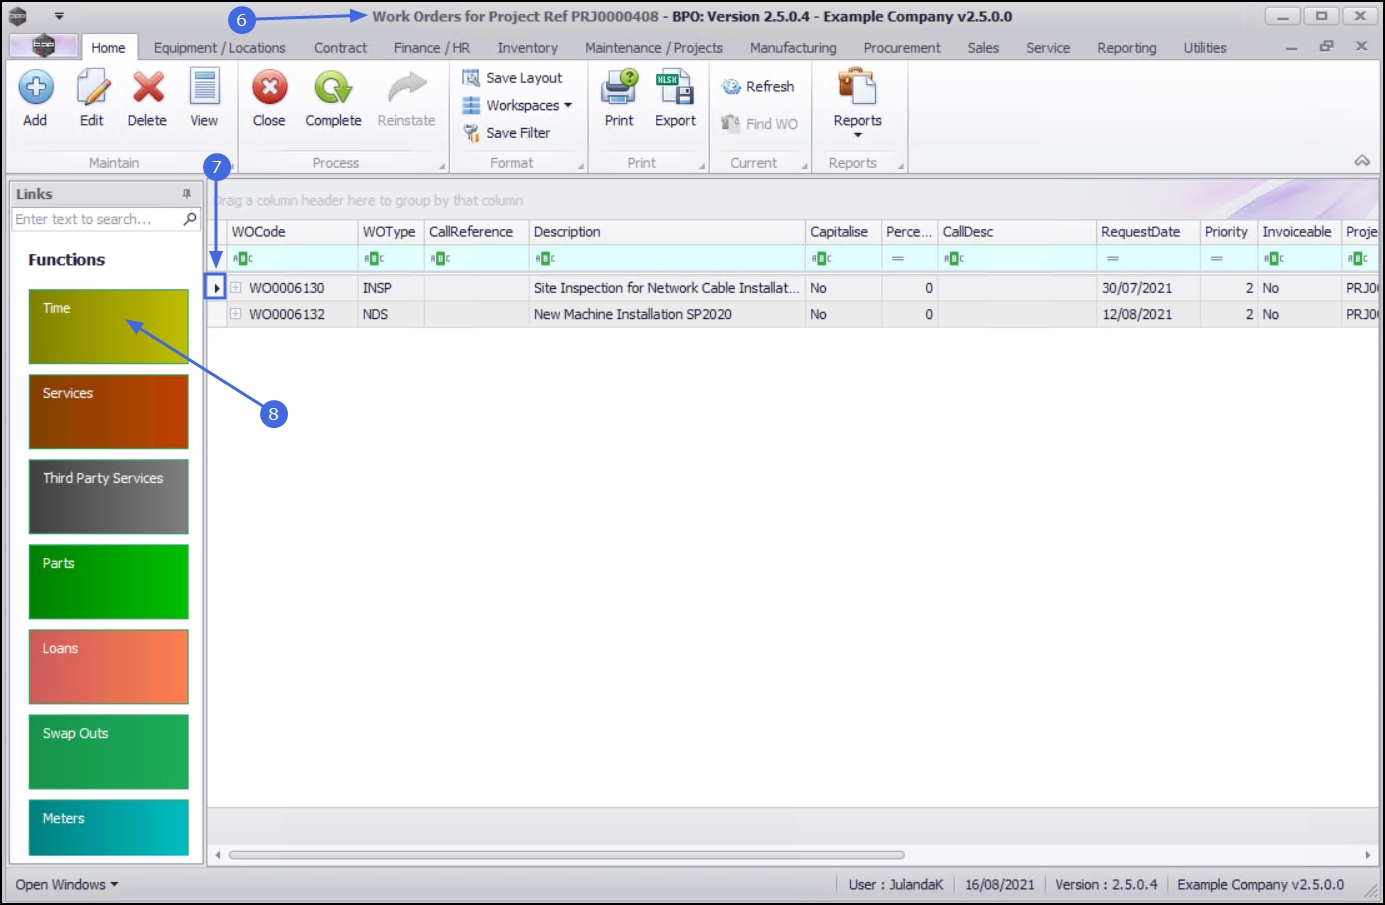
Task: Click the Delete red X icon
Action: tap(148, 88)
